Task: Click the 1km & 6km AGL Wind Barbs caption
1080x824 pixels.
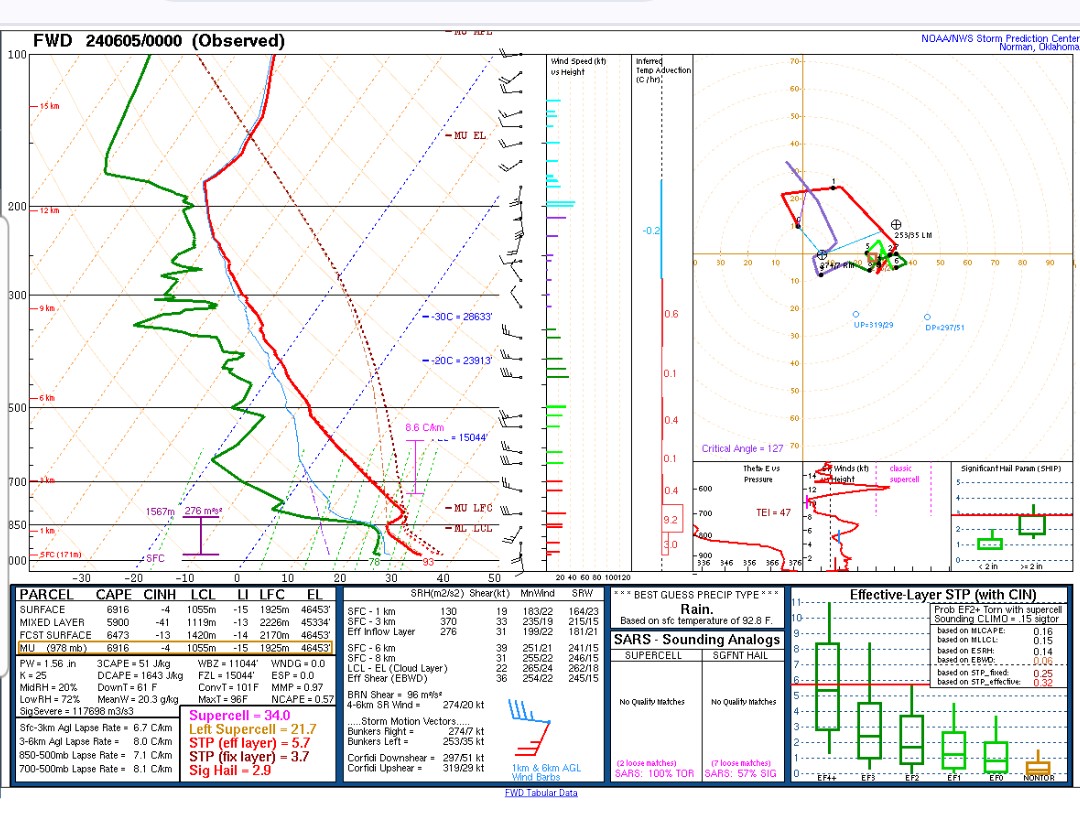Action: (546, 772)
